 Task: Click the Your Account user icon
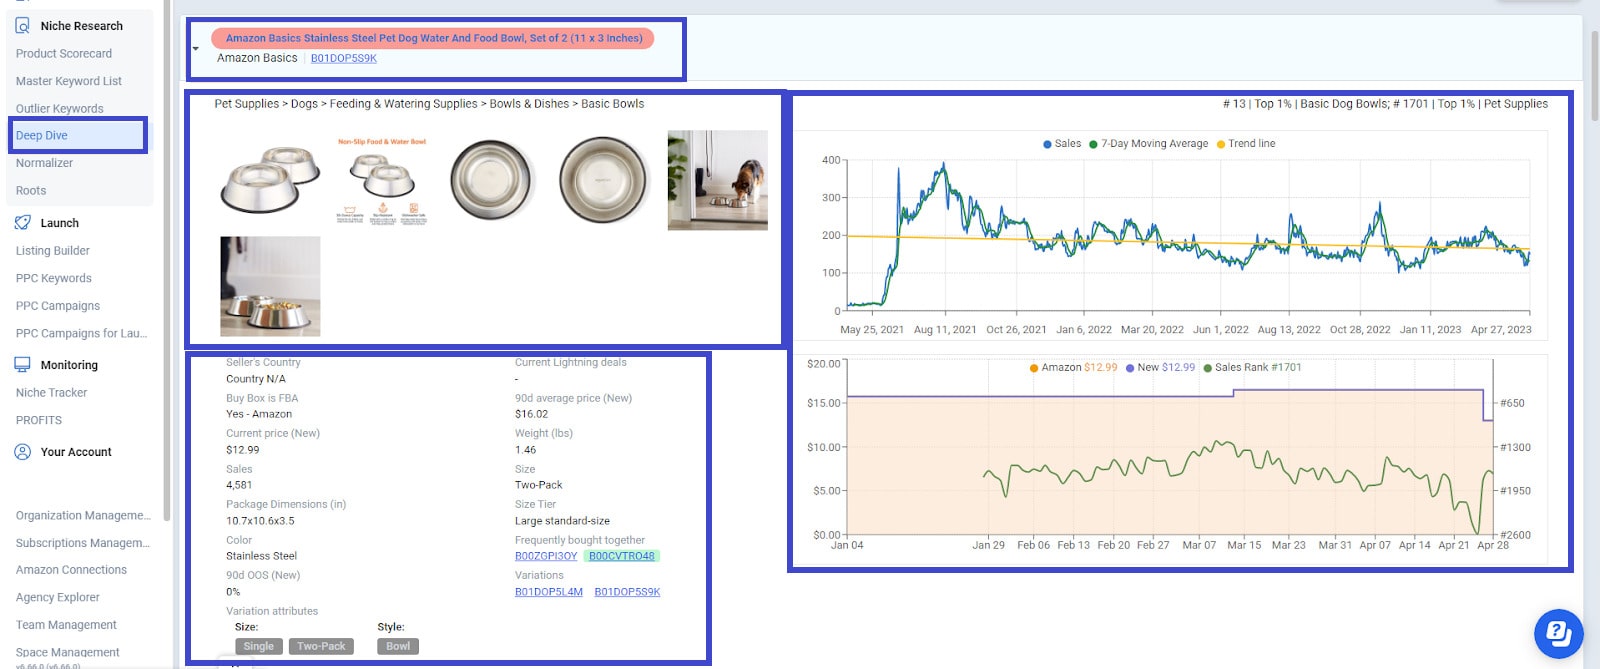pyautogui.click(x=22, y=452)
